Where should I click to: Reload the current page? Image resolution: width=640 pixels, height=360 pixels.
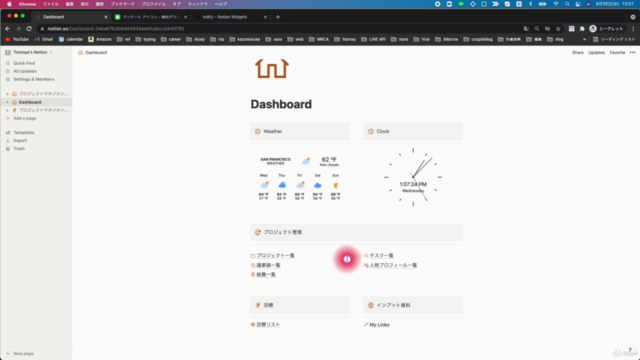pyautogui.click(x=29, y=29)
